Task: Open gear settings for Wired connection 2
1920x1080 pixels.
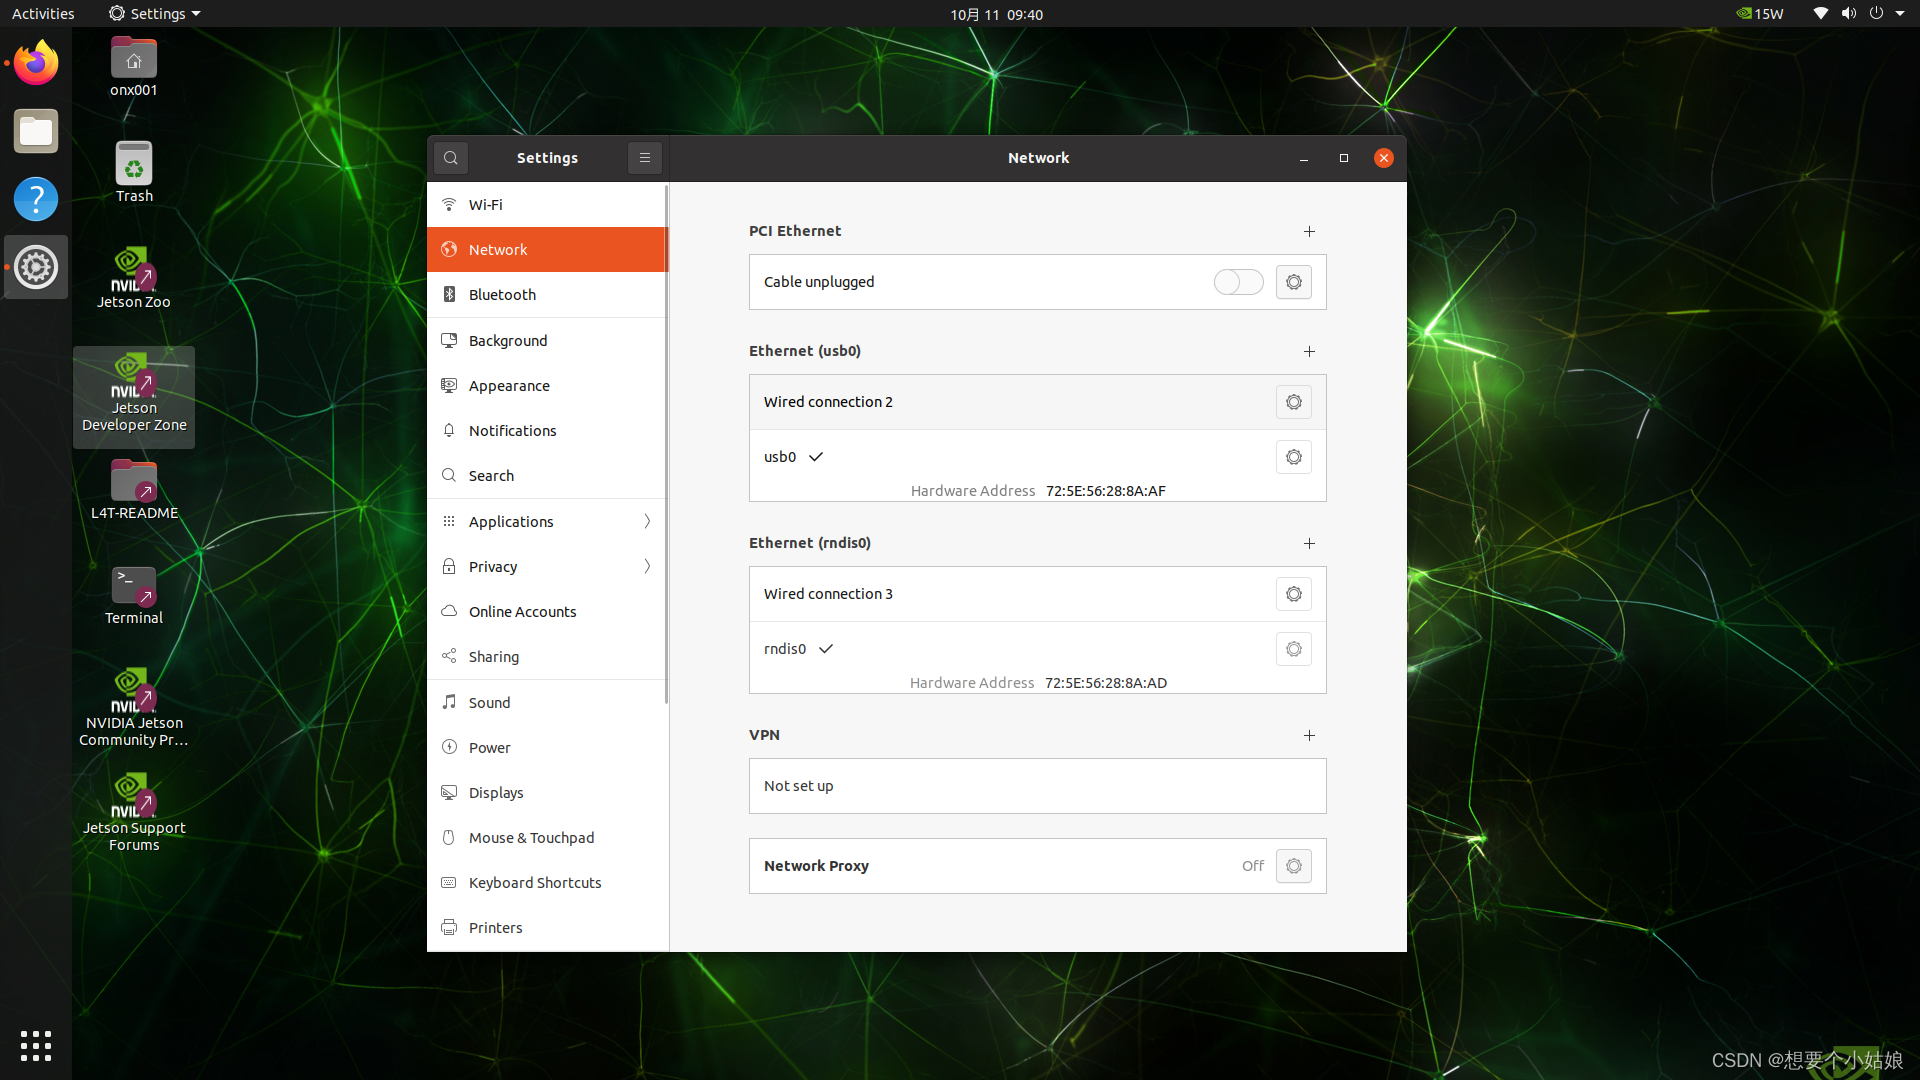Action: pos(1293,402)
